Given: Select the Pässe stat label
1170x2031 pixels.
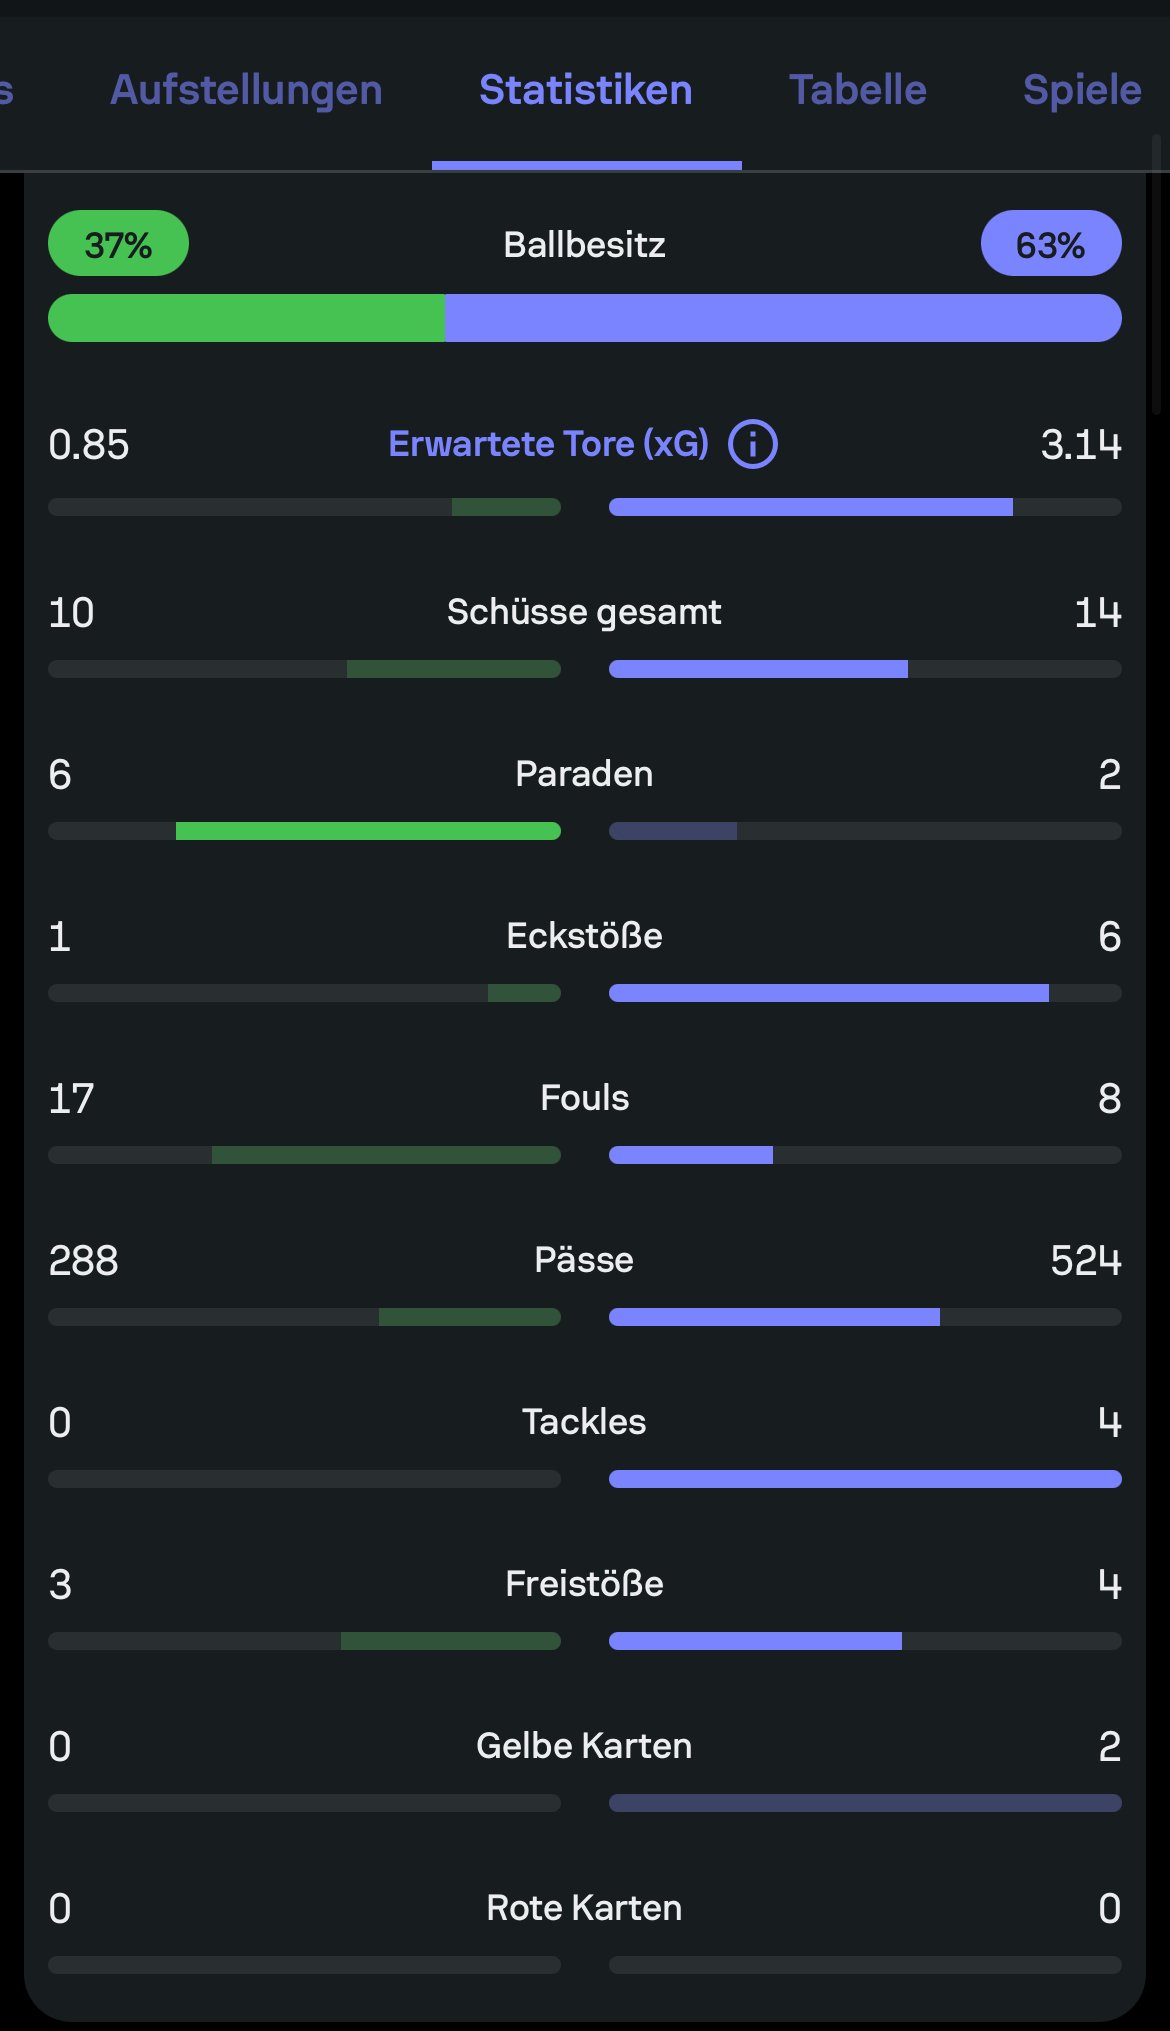Looking at the screenshot, I should pos(584,1260).
